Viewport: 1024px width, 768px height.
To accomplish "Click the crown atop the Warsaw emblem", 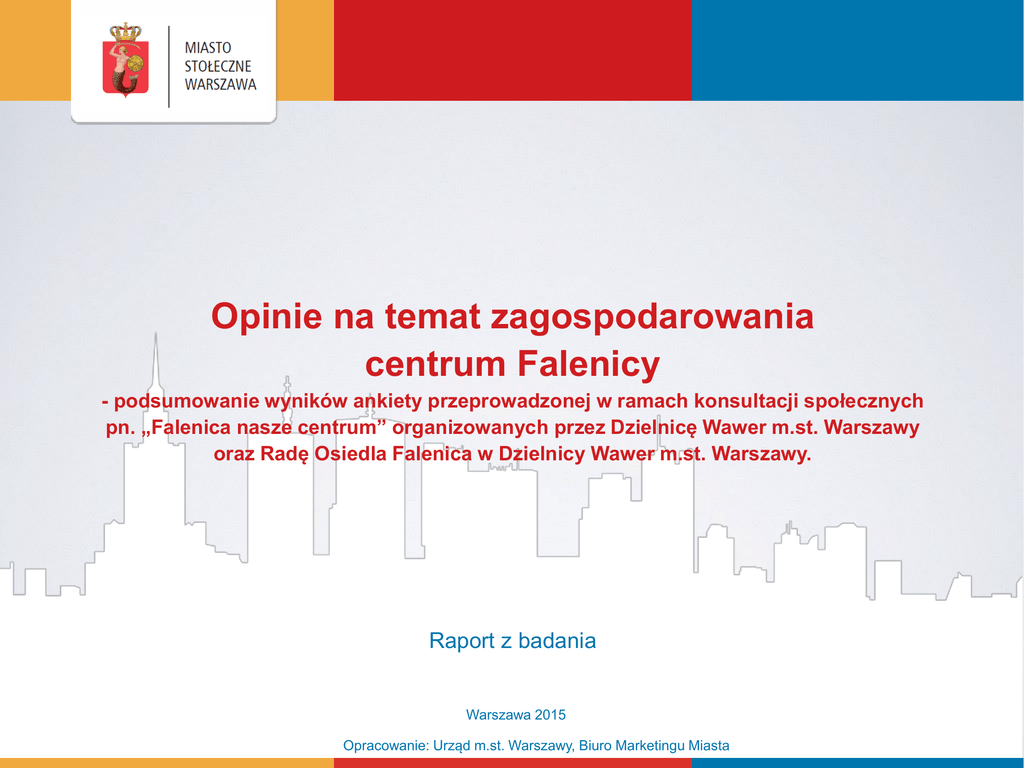I will (x=125, y=33).
